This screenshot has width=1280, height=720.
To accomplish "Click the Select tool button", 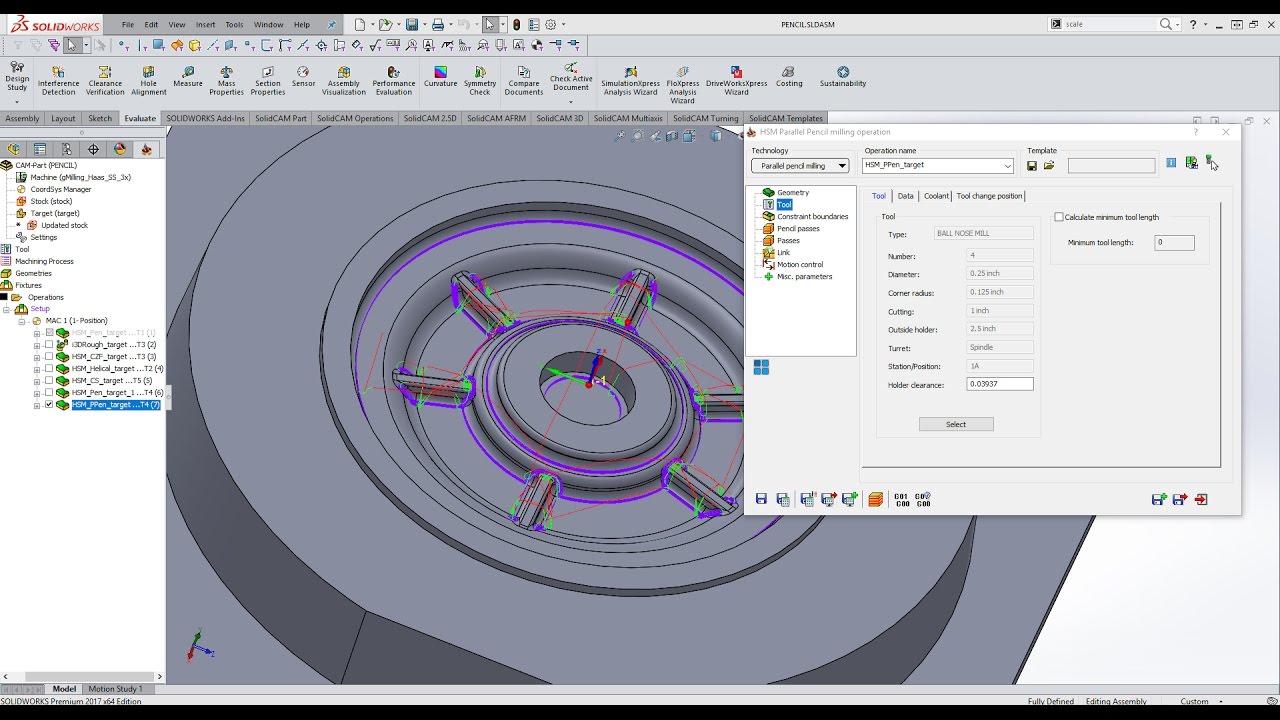I will pyautogui.click(x=956, y=424).
